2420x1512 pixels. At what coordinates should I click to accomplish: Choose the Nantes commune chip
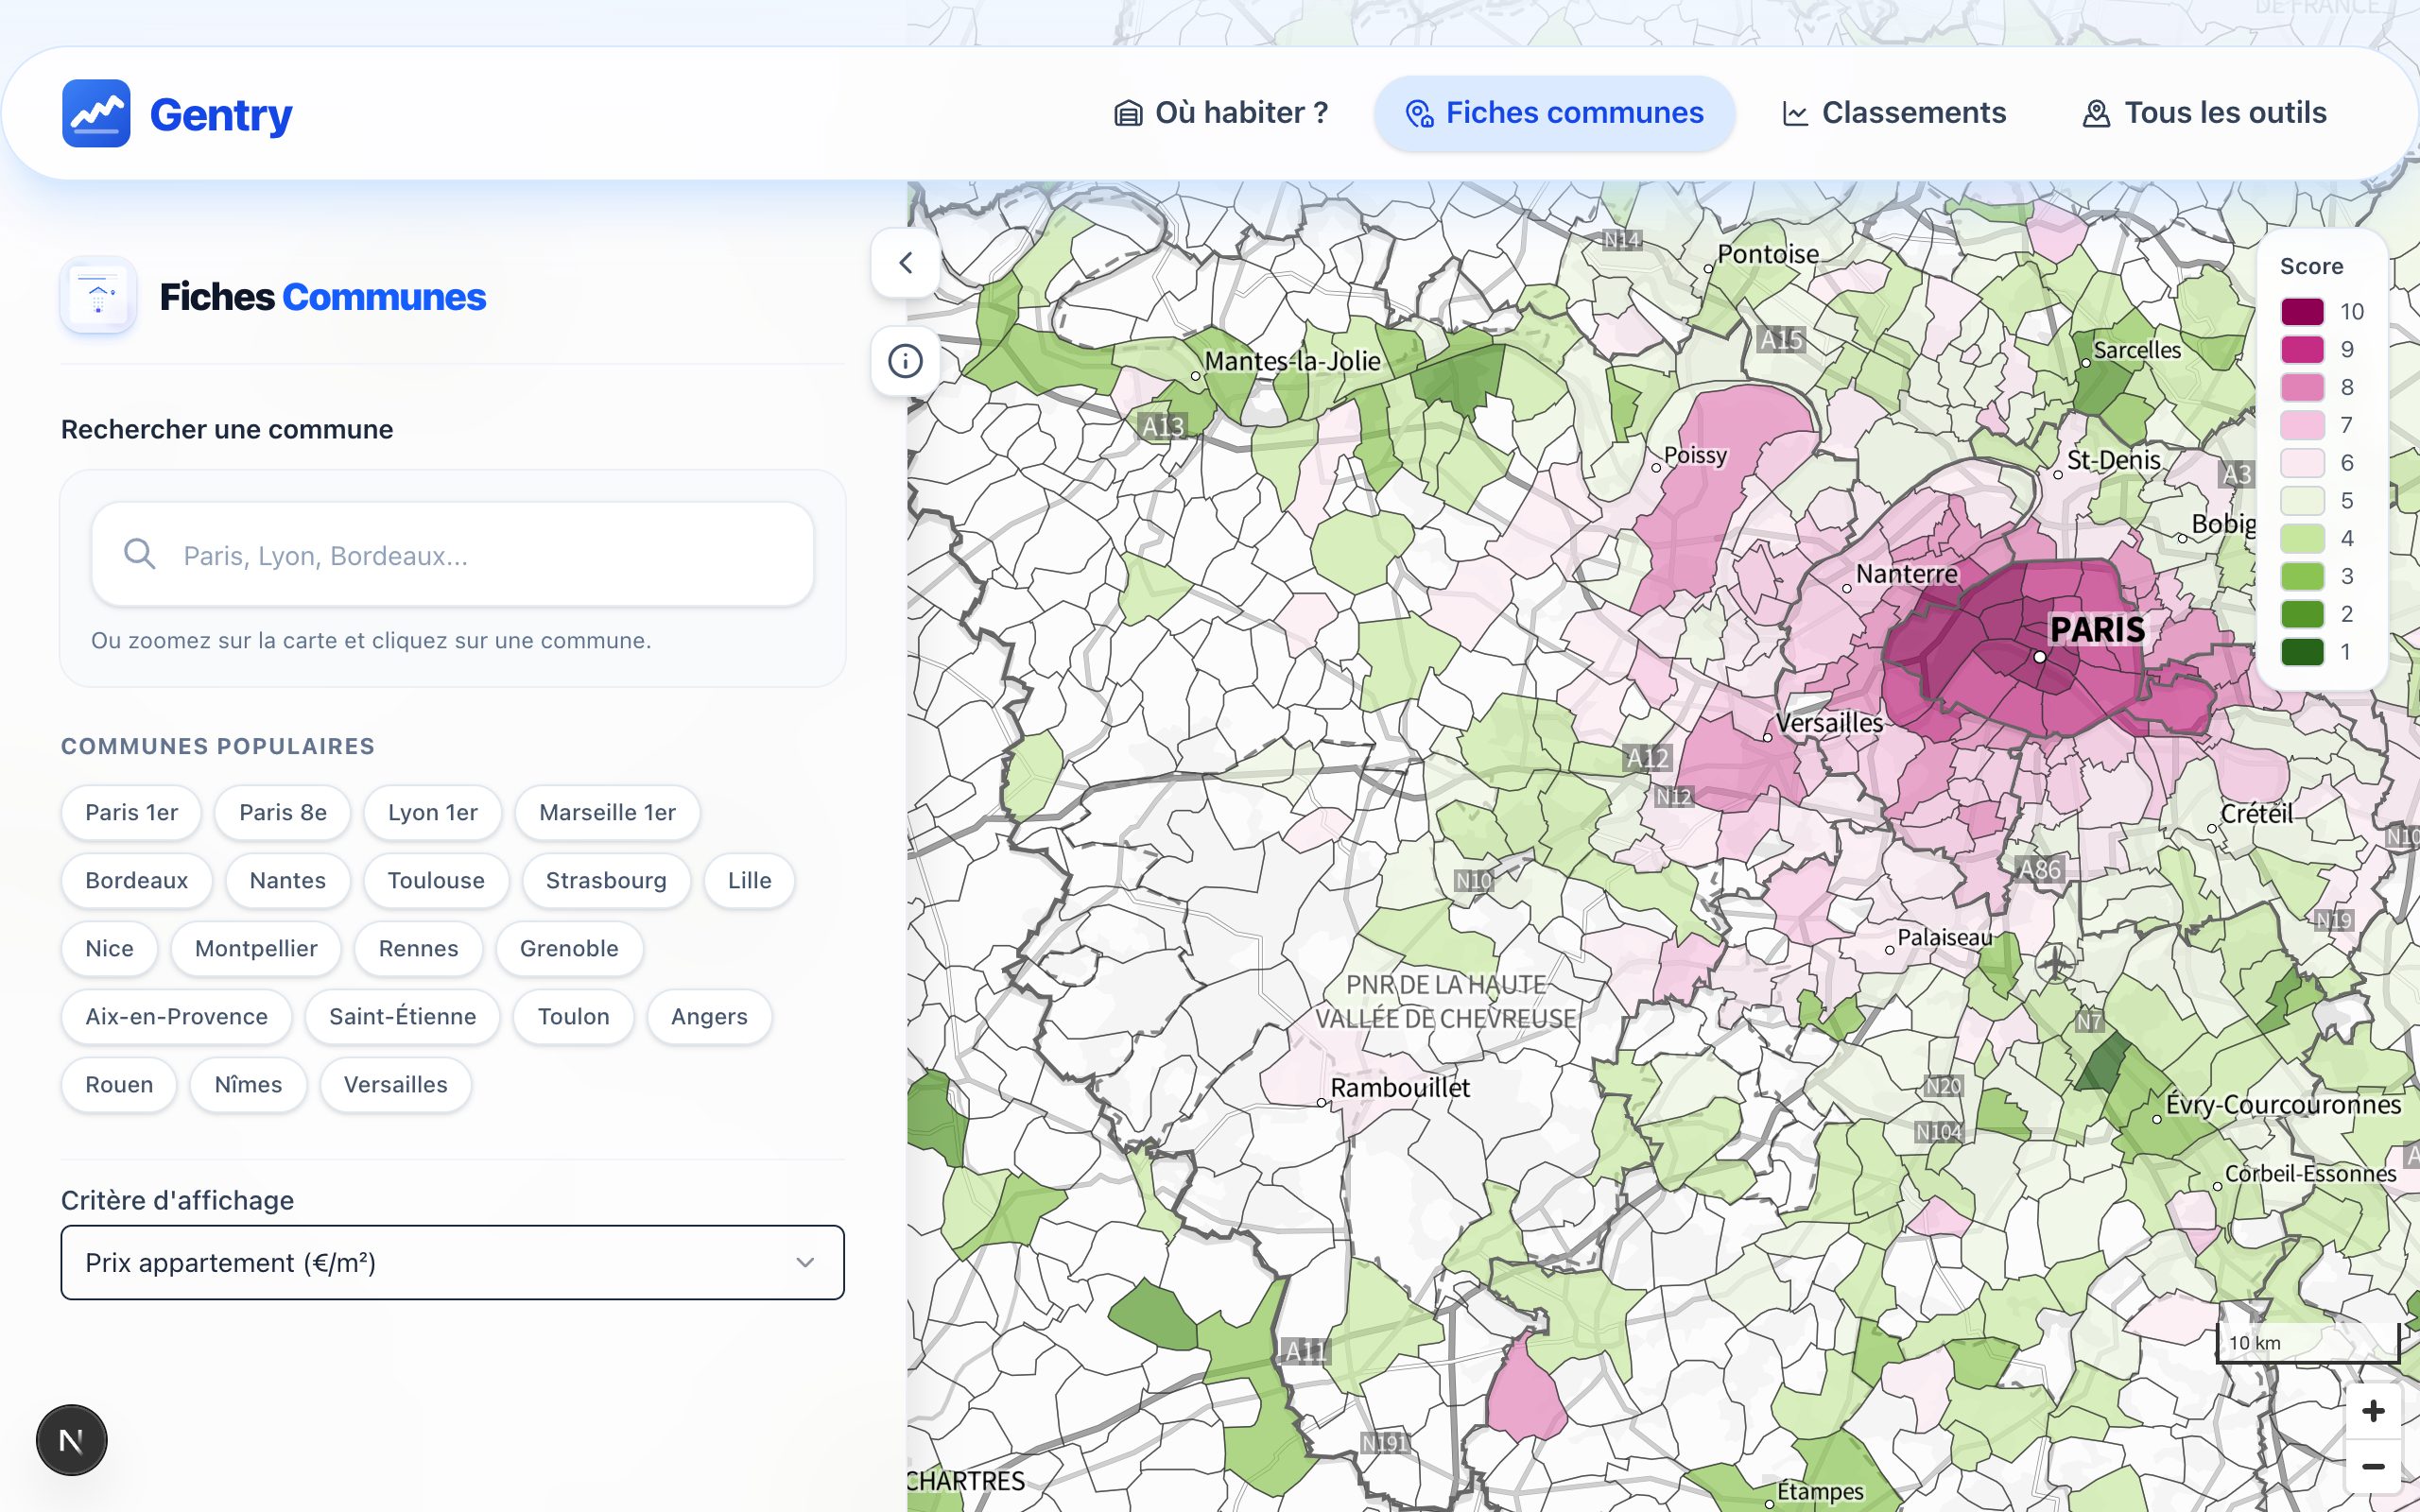point(288,880)
